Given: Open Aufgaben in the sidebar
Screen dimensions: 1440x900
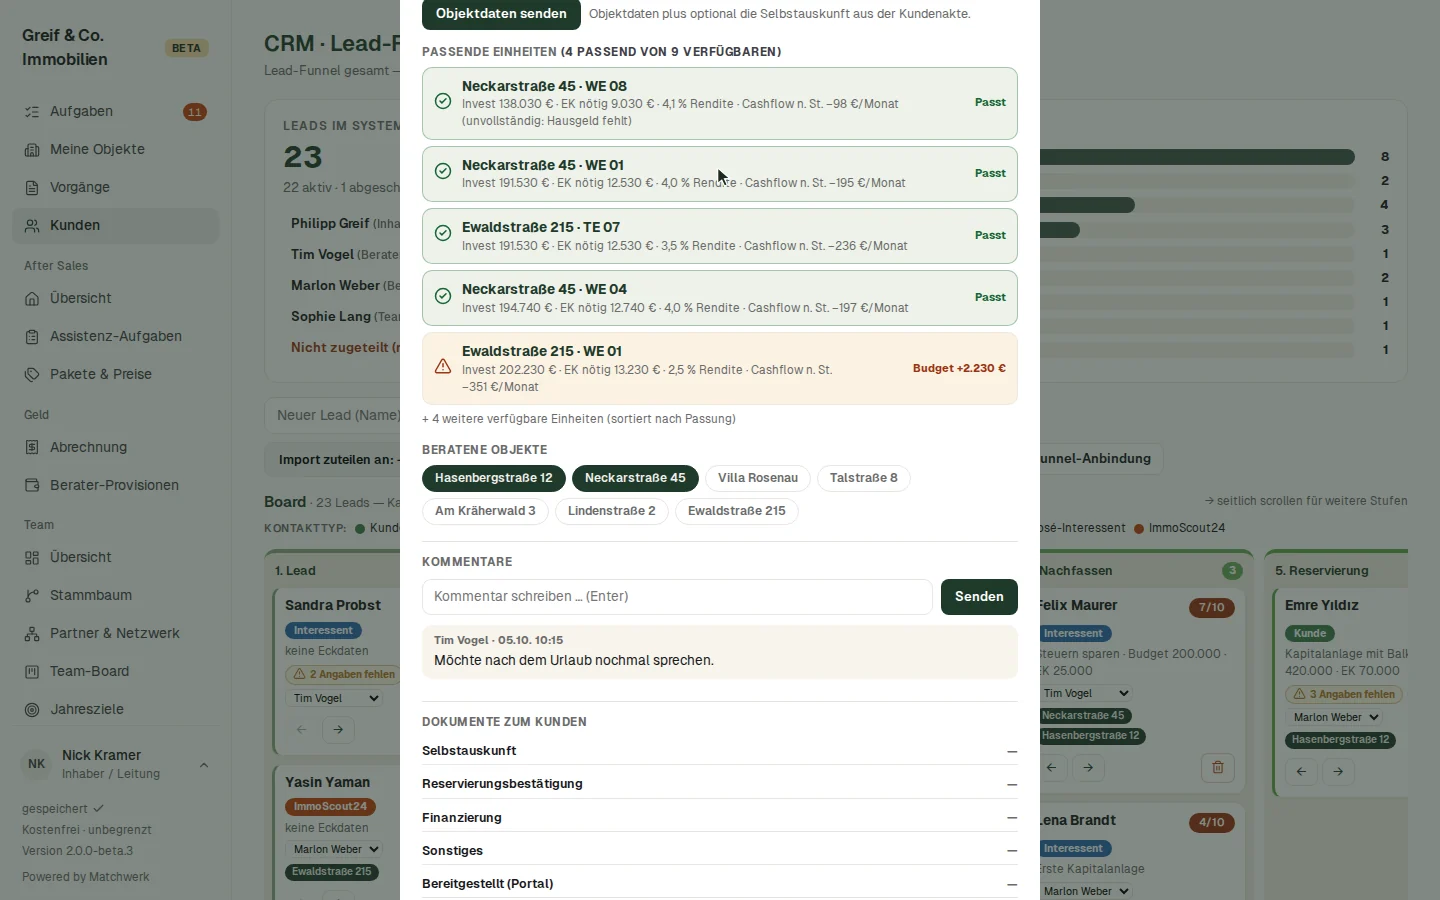Looking at the screenshot, I should [115, 112].
